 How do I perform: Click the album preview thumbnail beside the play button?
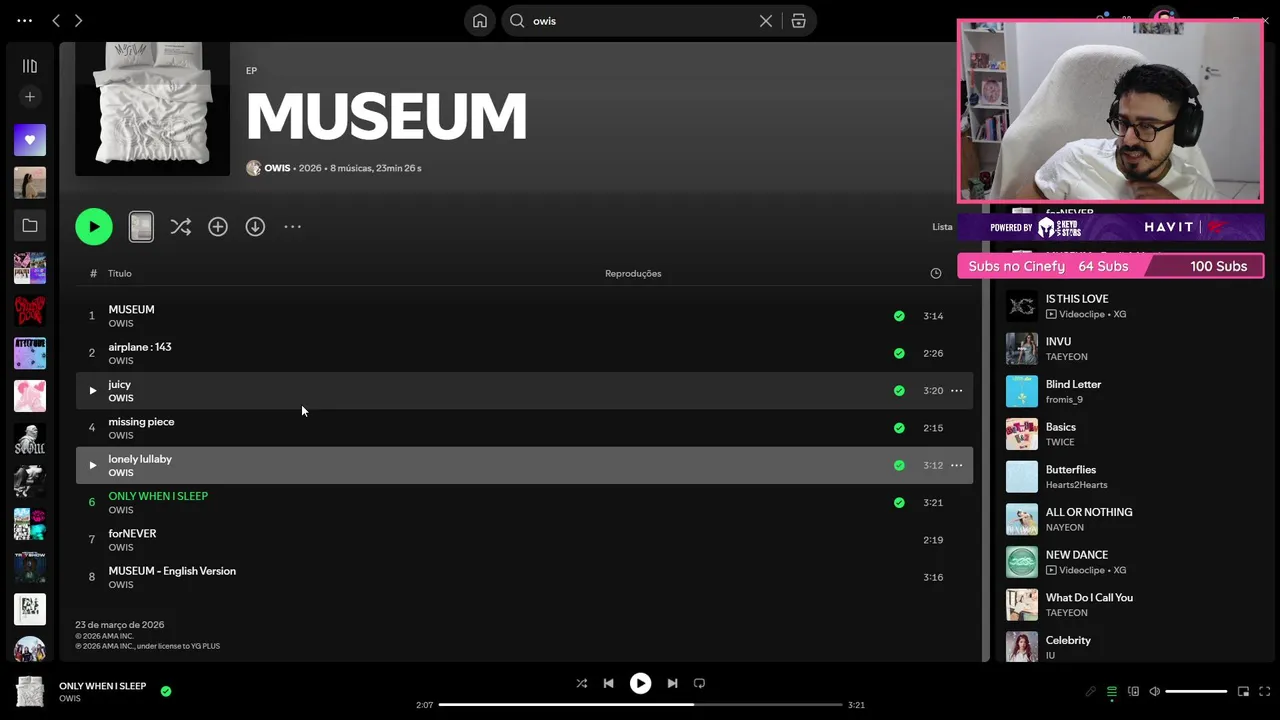tap(141, 227)
